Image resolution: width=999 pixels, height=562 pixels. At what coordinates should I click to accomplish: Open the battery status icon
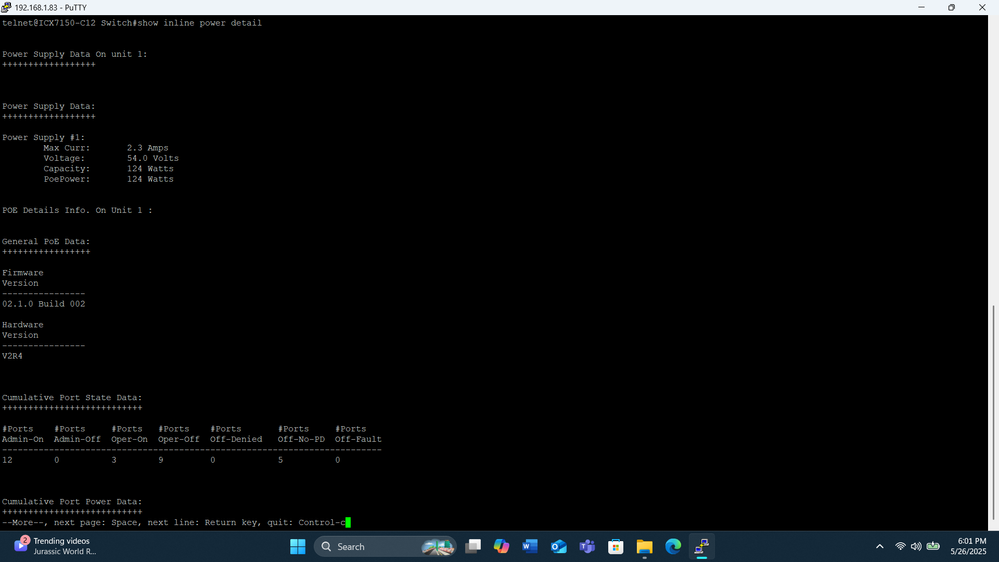pyautogui.click(x=933, y=547)
